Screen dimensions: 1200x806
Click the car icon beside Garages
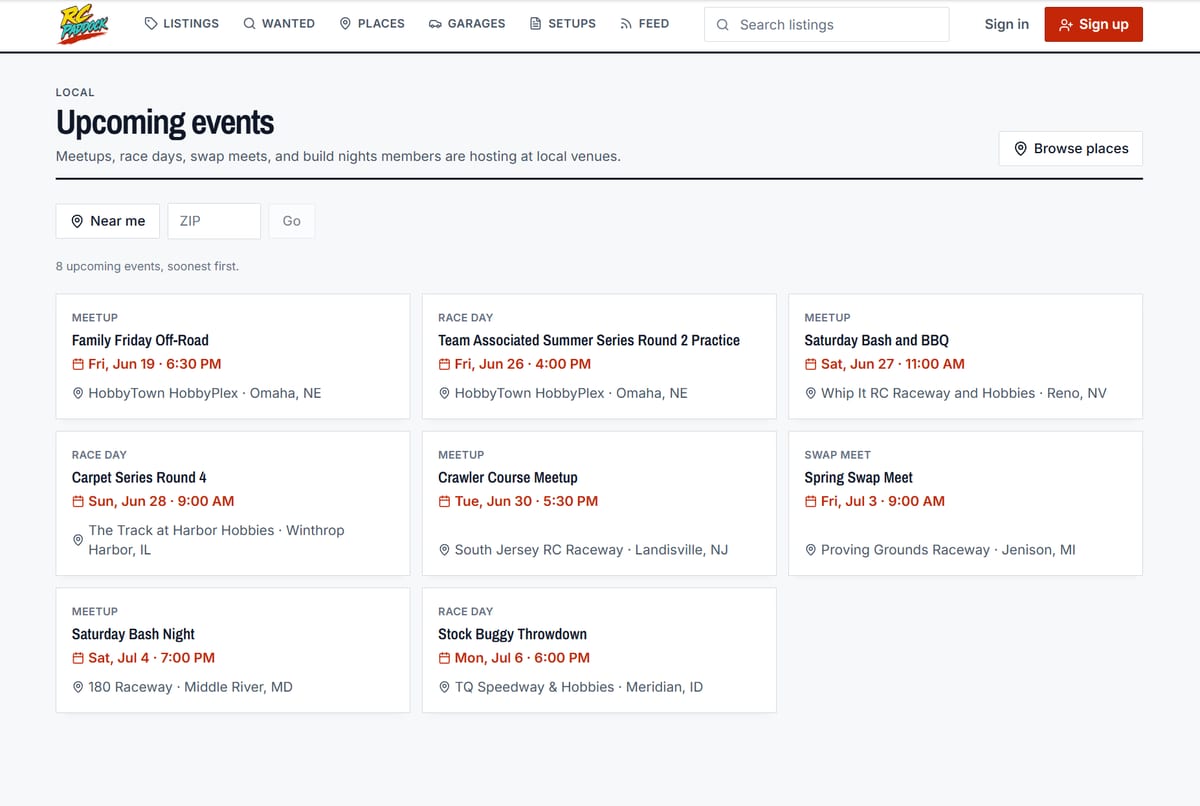pos(435,23)
